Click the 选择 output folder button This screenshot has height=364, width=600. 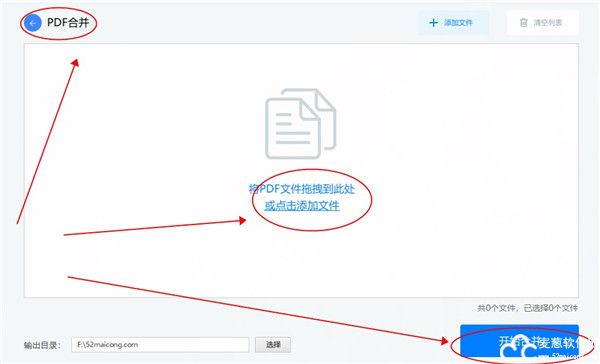click(273, 344)
